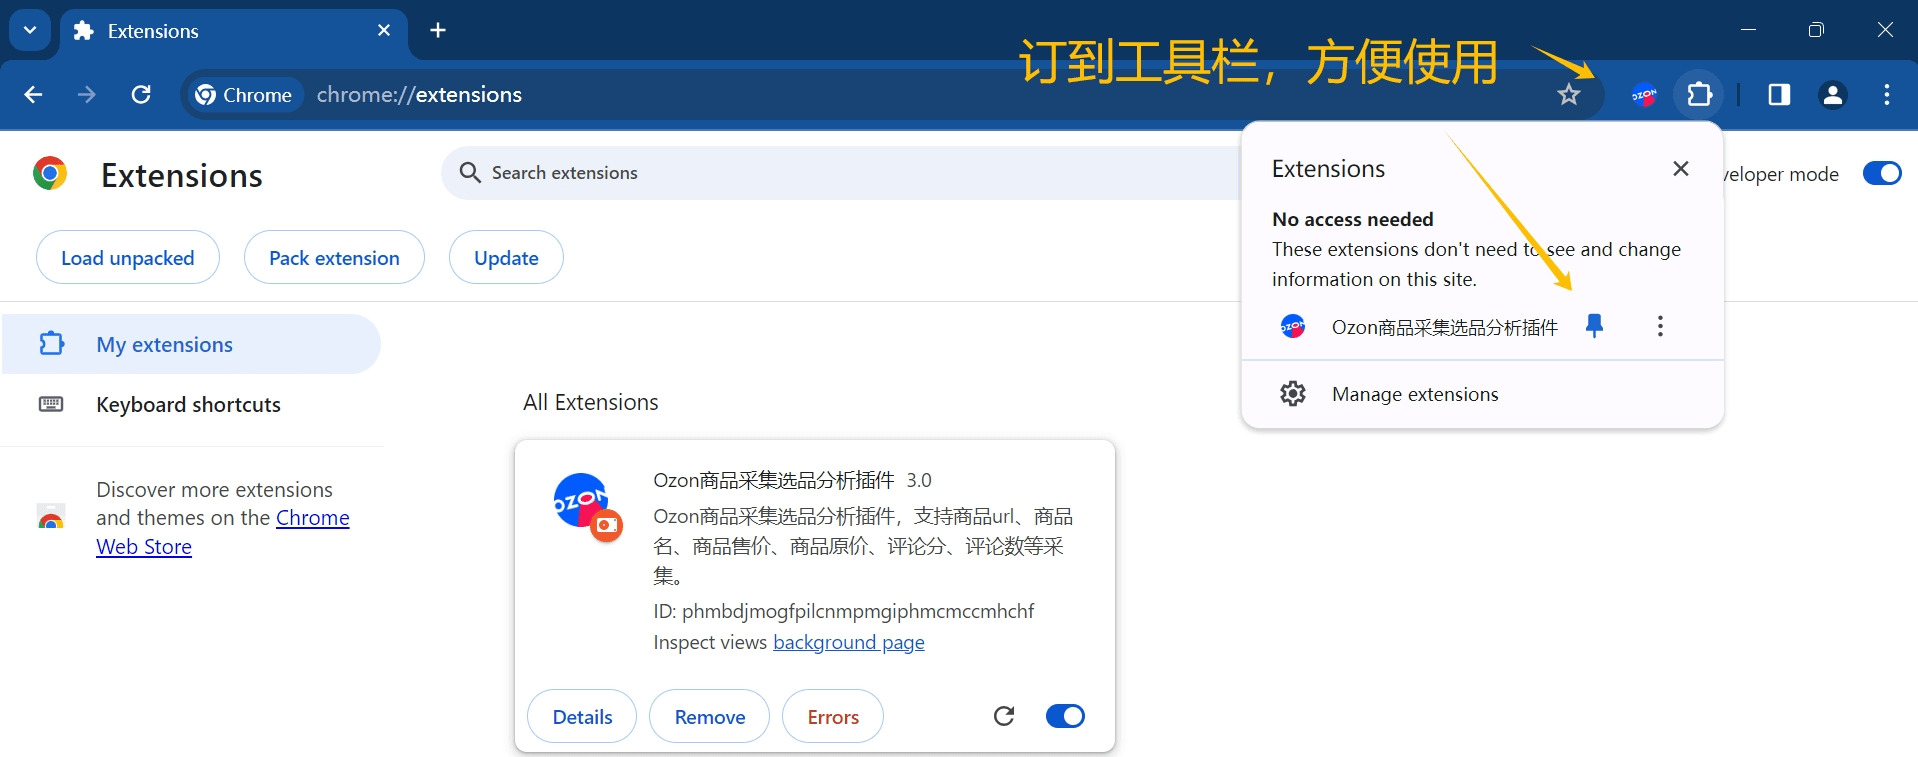Image resolution: width=1918 pixels, height=757 pixels.
Task: Click the Pack extension button
Action: click(334, 257)
